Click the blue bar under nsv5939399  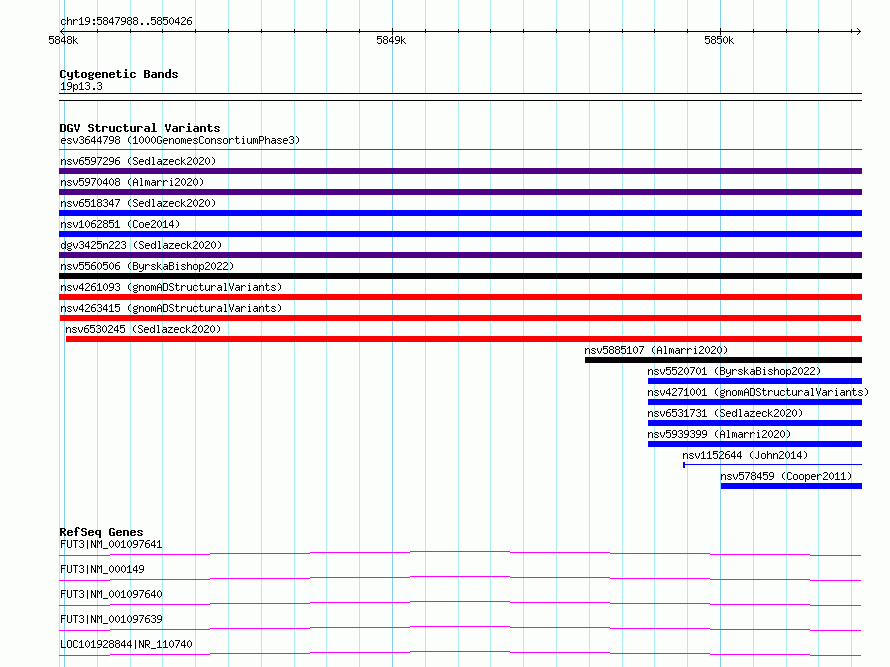coord(755,444)
